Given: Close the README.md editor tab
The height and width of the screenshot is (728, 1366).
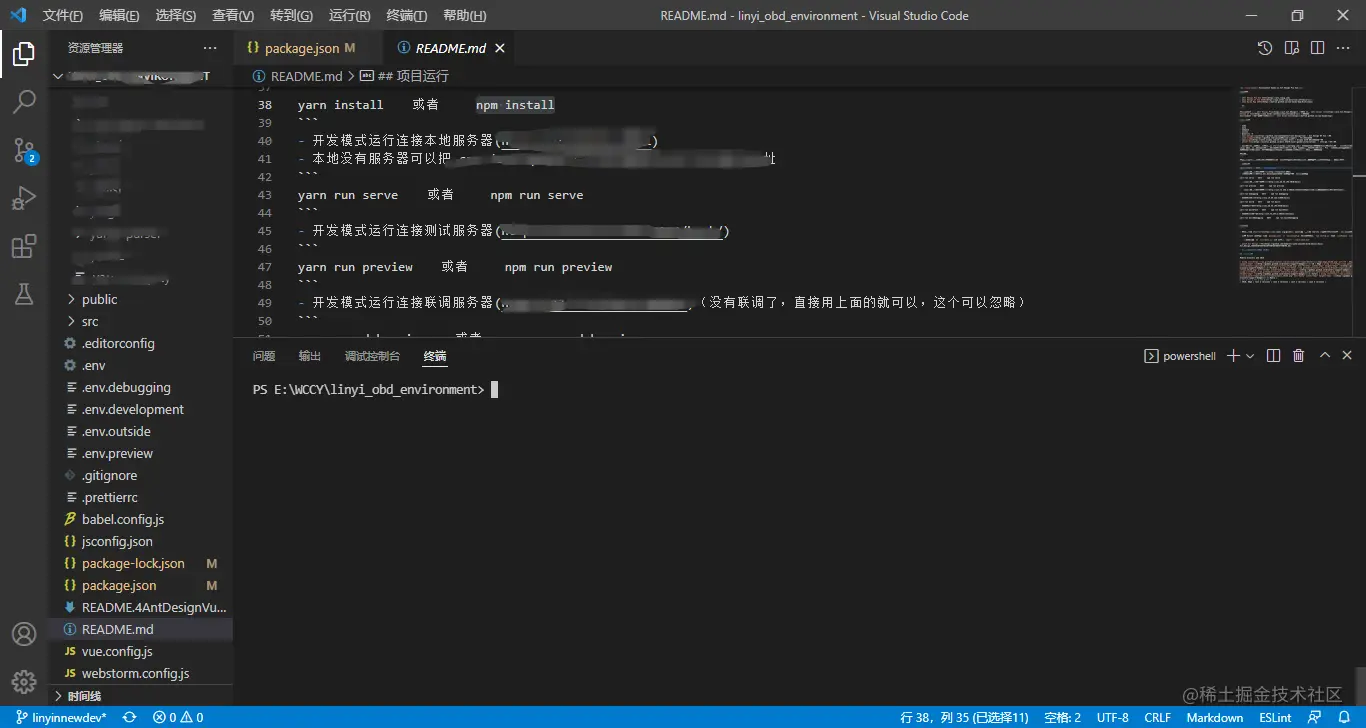Looking at the screenshot, I should click(x=500, y=48).
